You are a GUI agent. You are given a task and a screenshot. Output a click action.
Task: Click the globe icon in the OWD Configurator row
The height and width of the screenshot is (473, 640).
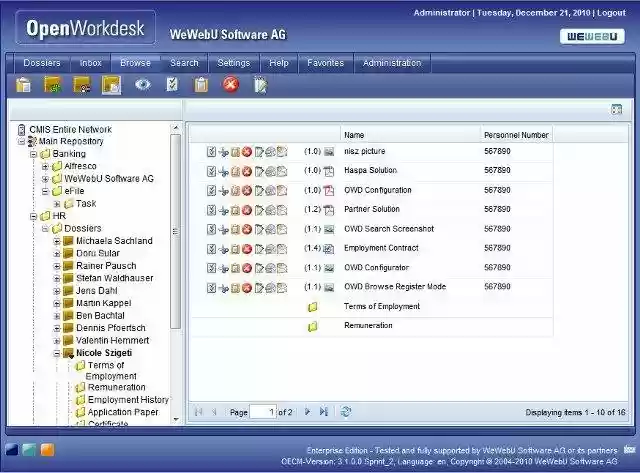tap(270, 268)
